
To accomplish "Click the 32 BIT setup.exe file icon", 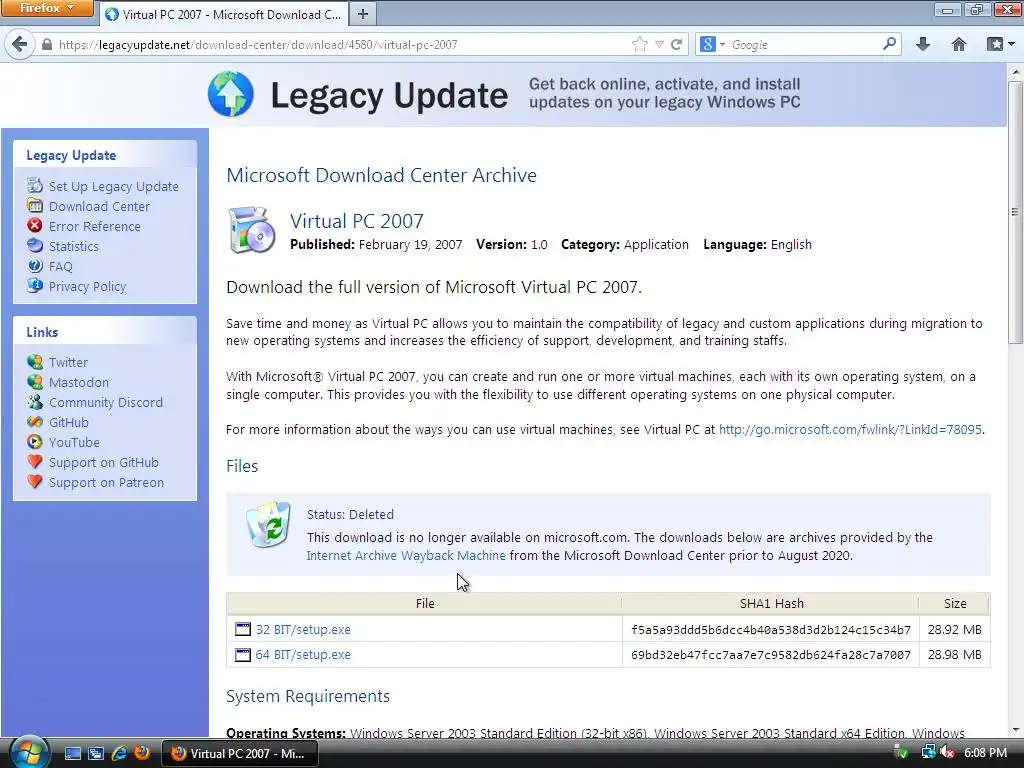I will (x=242, y=630).
